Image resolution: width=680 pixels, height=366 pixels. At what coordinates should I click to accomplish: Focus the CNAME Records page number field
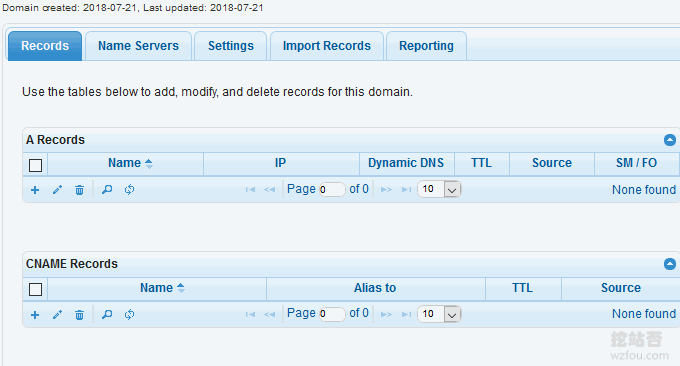[x=332, y=314]
